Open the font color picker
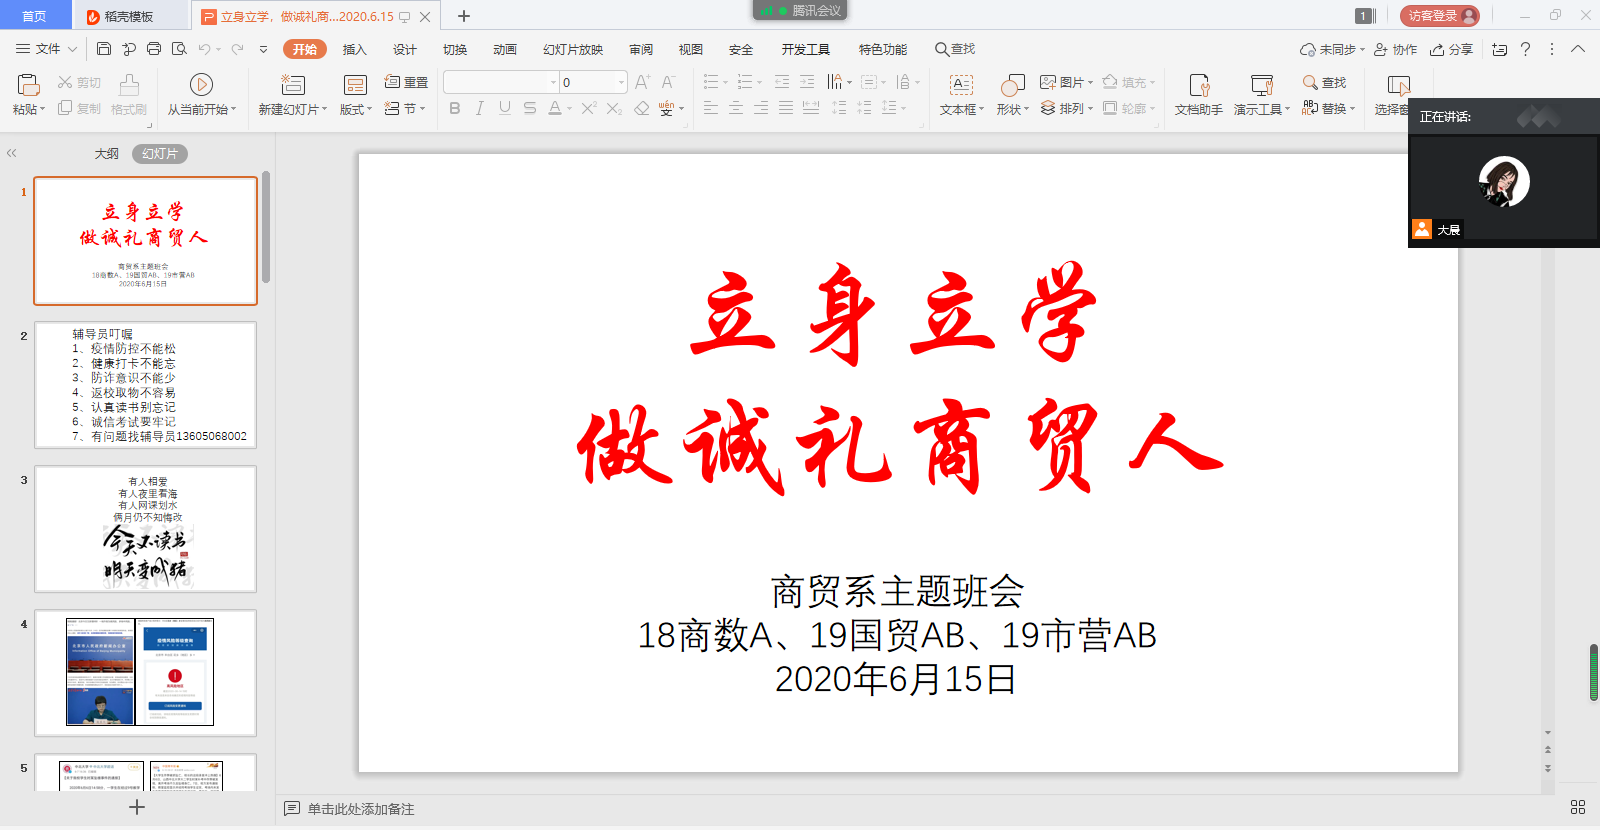This screenshot has height=830, width=1600. (x=569, y=109)
